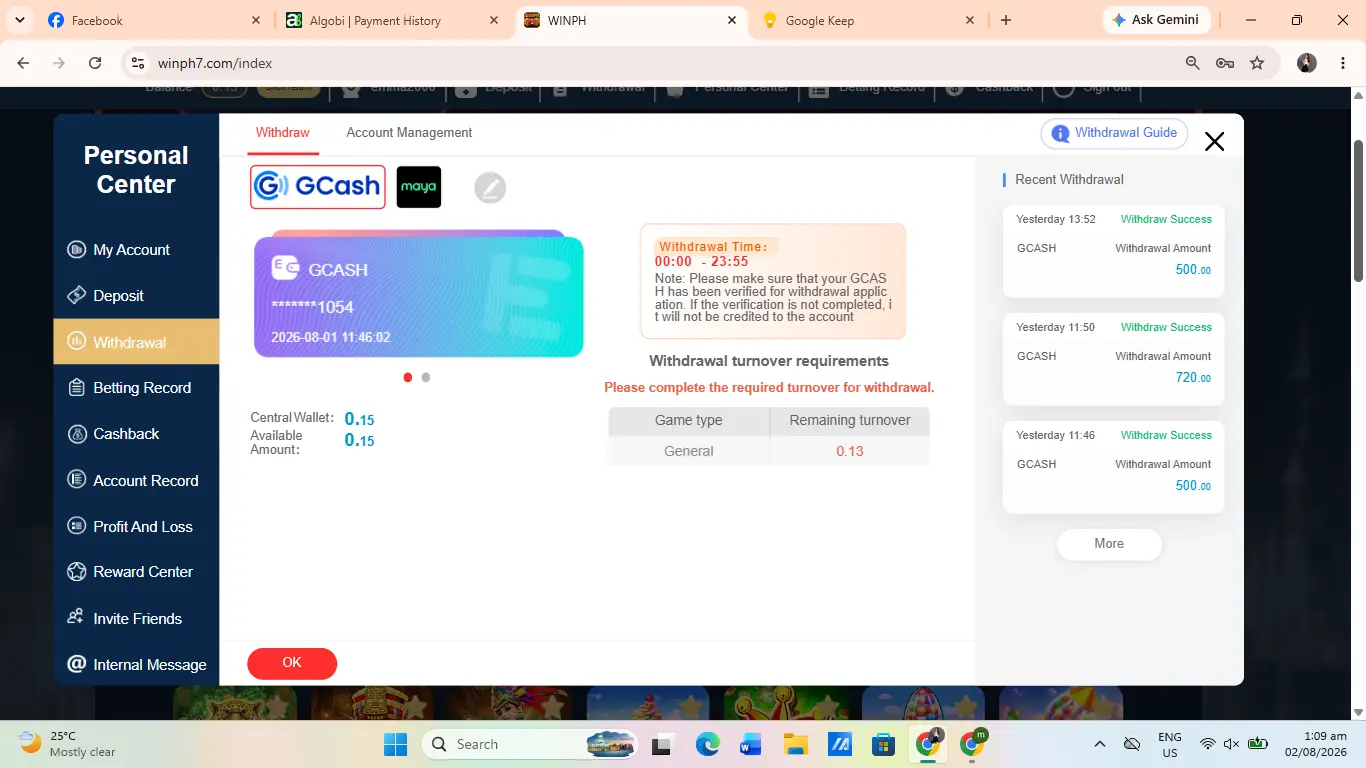
Task: Switch to the Account Management tab
Action: [x=409, y=133]
